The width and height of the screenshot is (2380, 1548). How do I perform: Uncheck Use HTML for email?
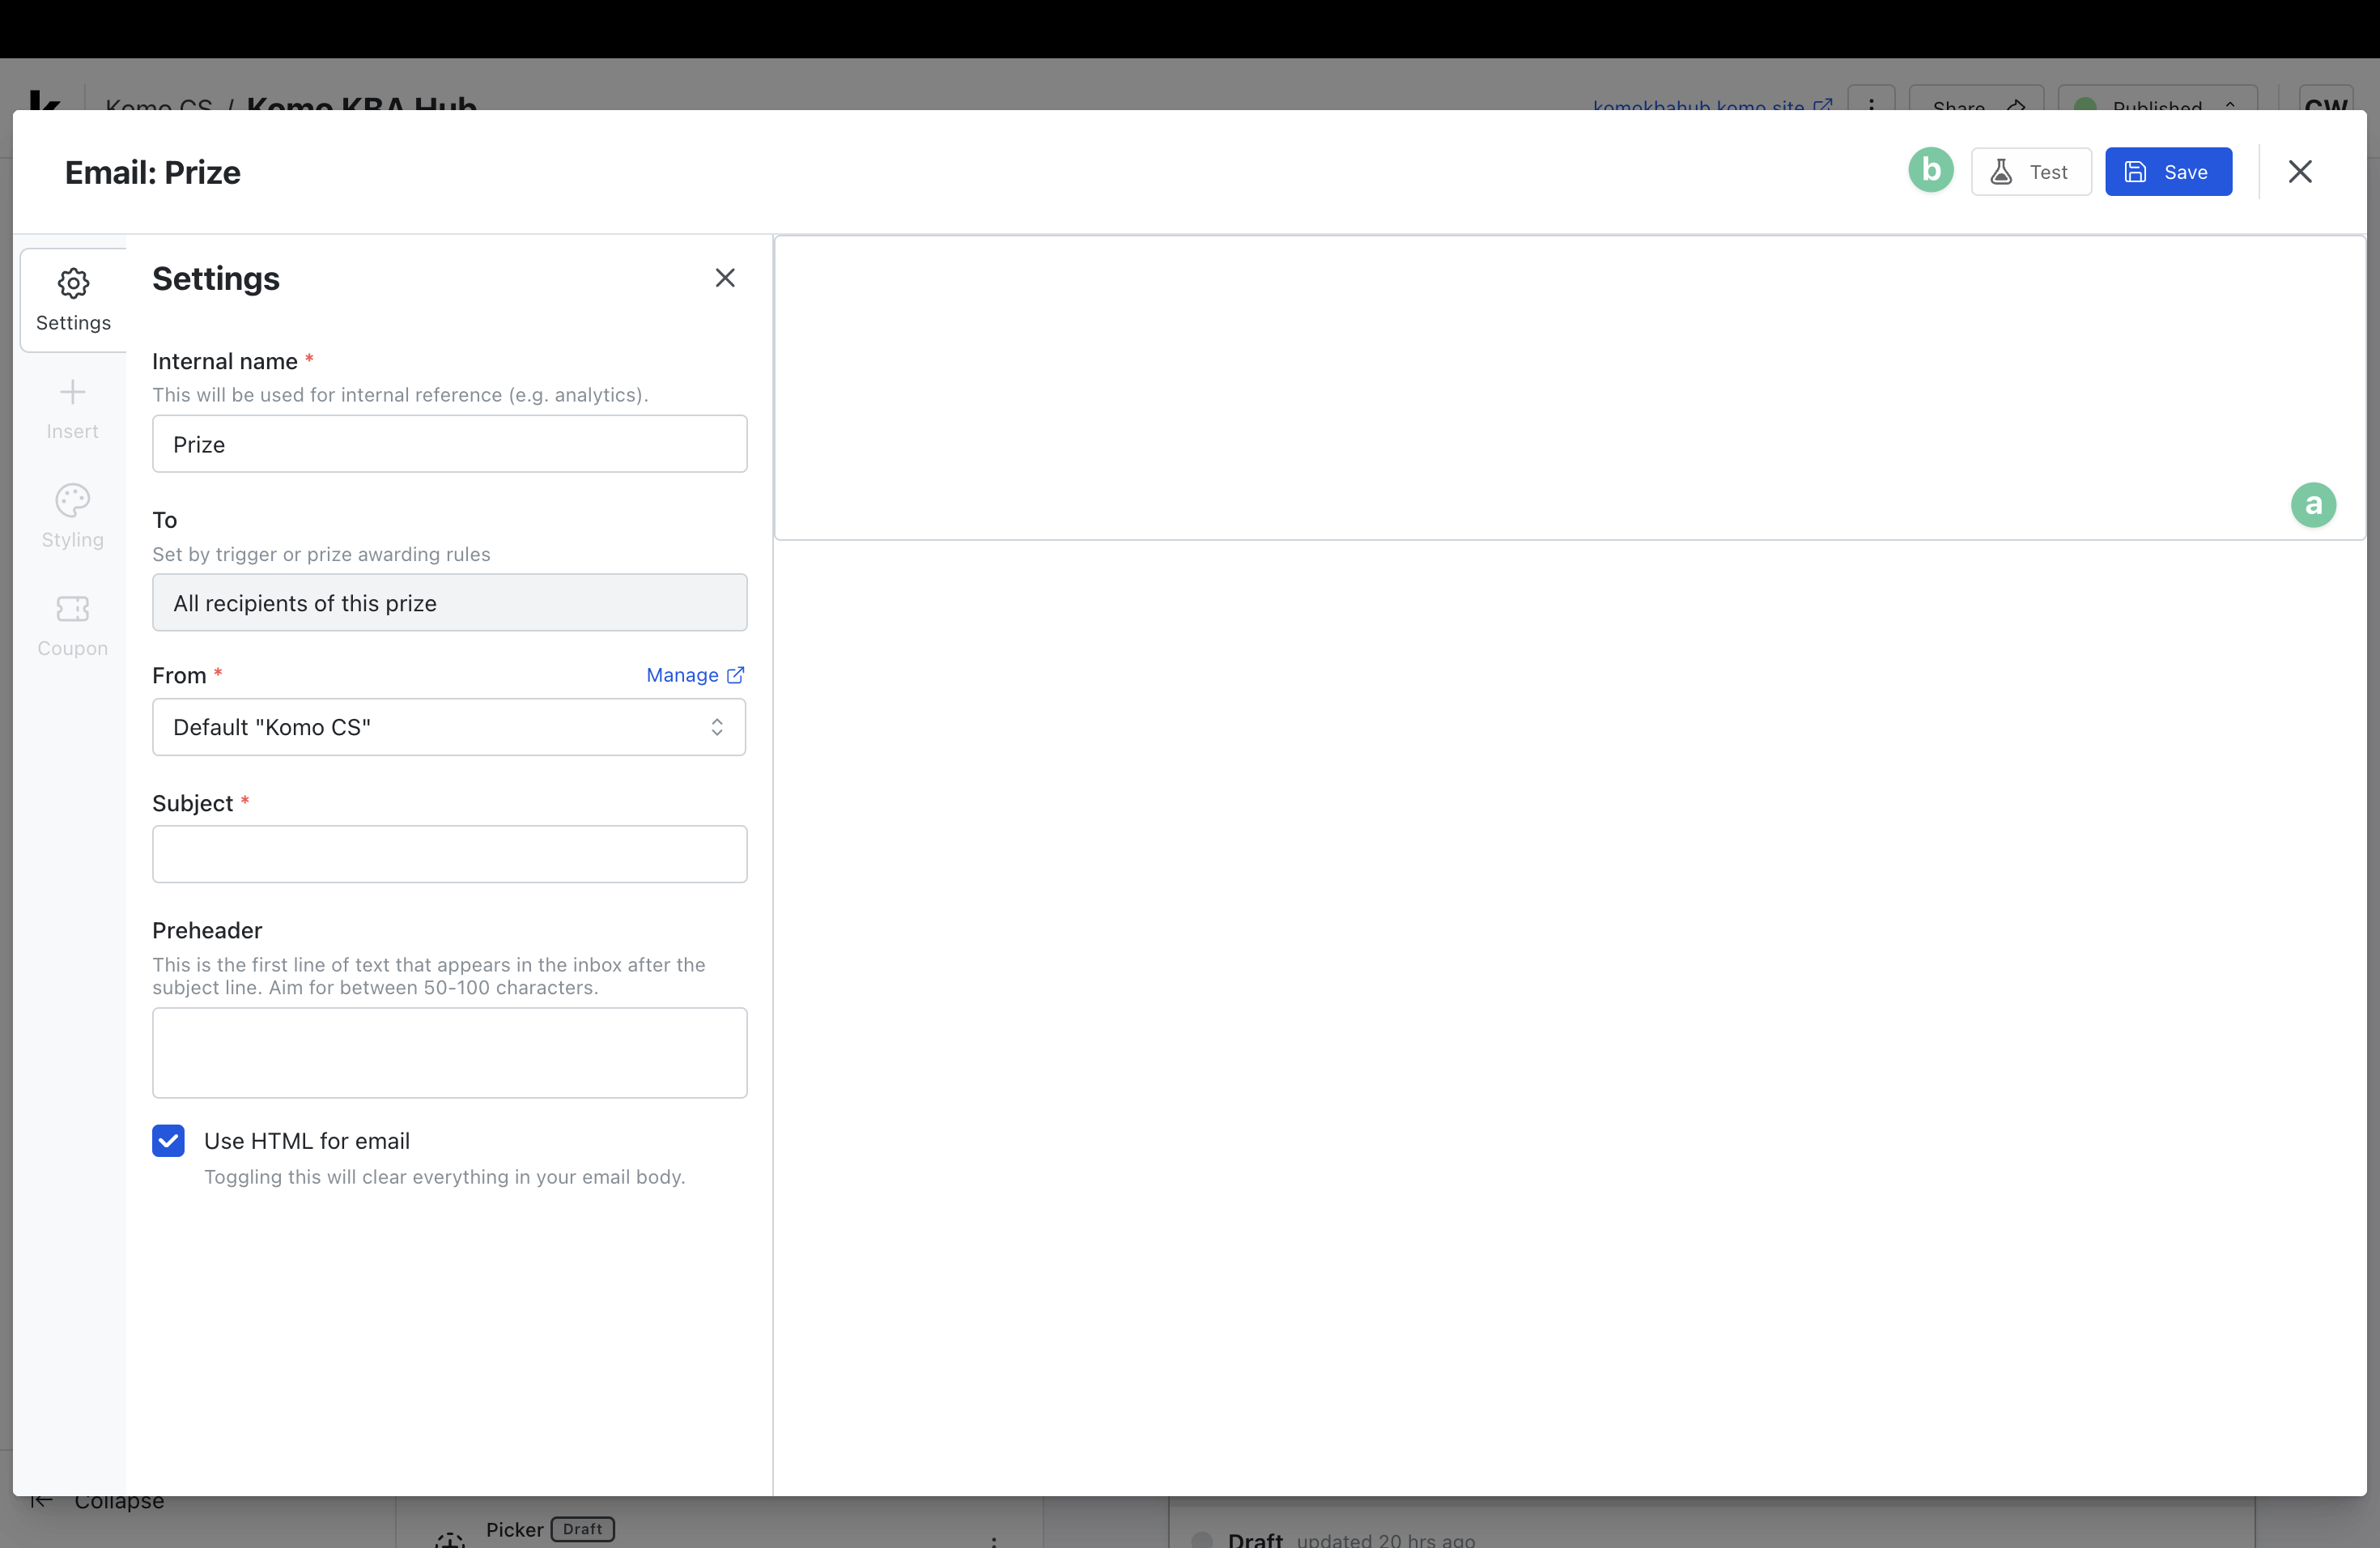point(168,1140)
